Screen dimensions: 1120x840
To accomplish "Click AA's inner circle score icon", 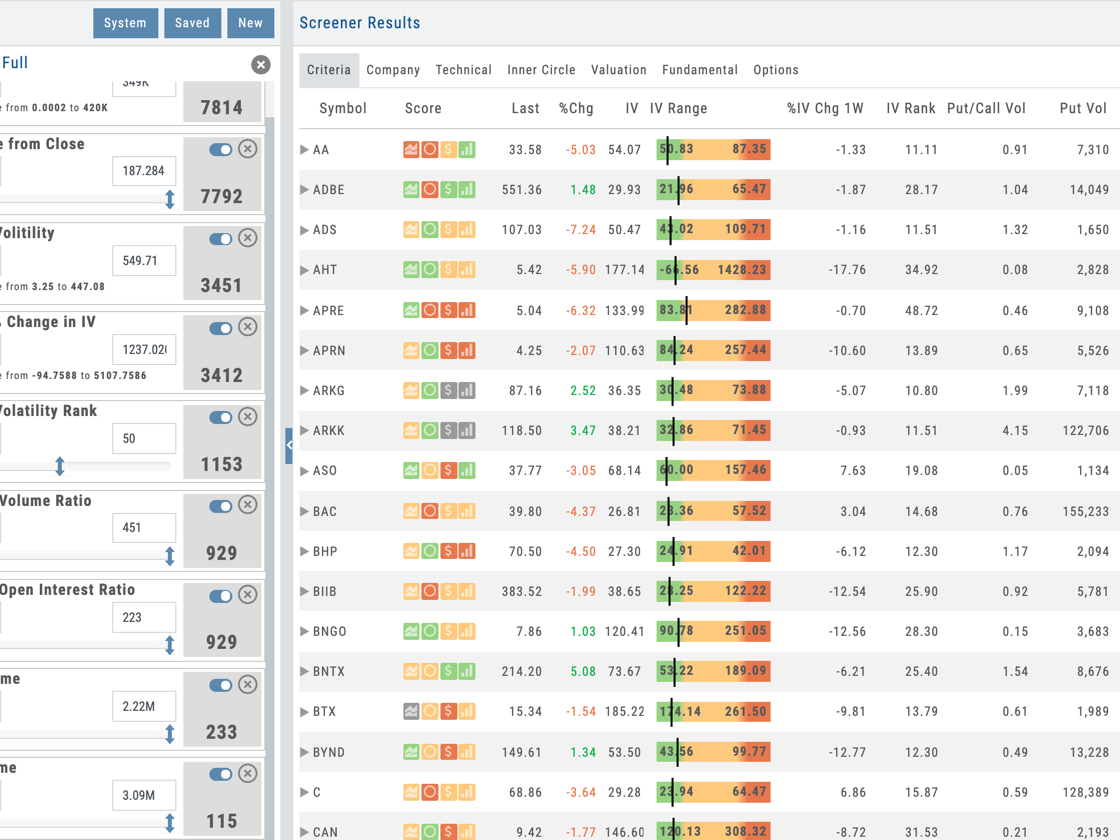I will tap(430, 149).
